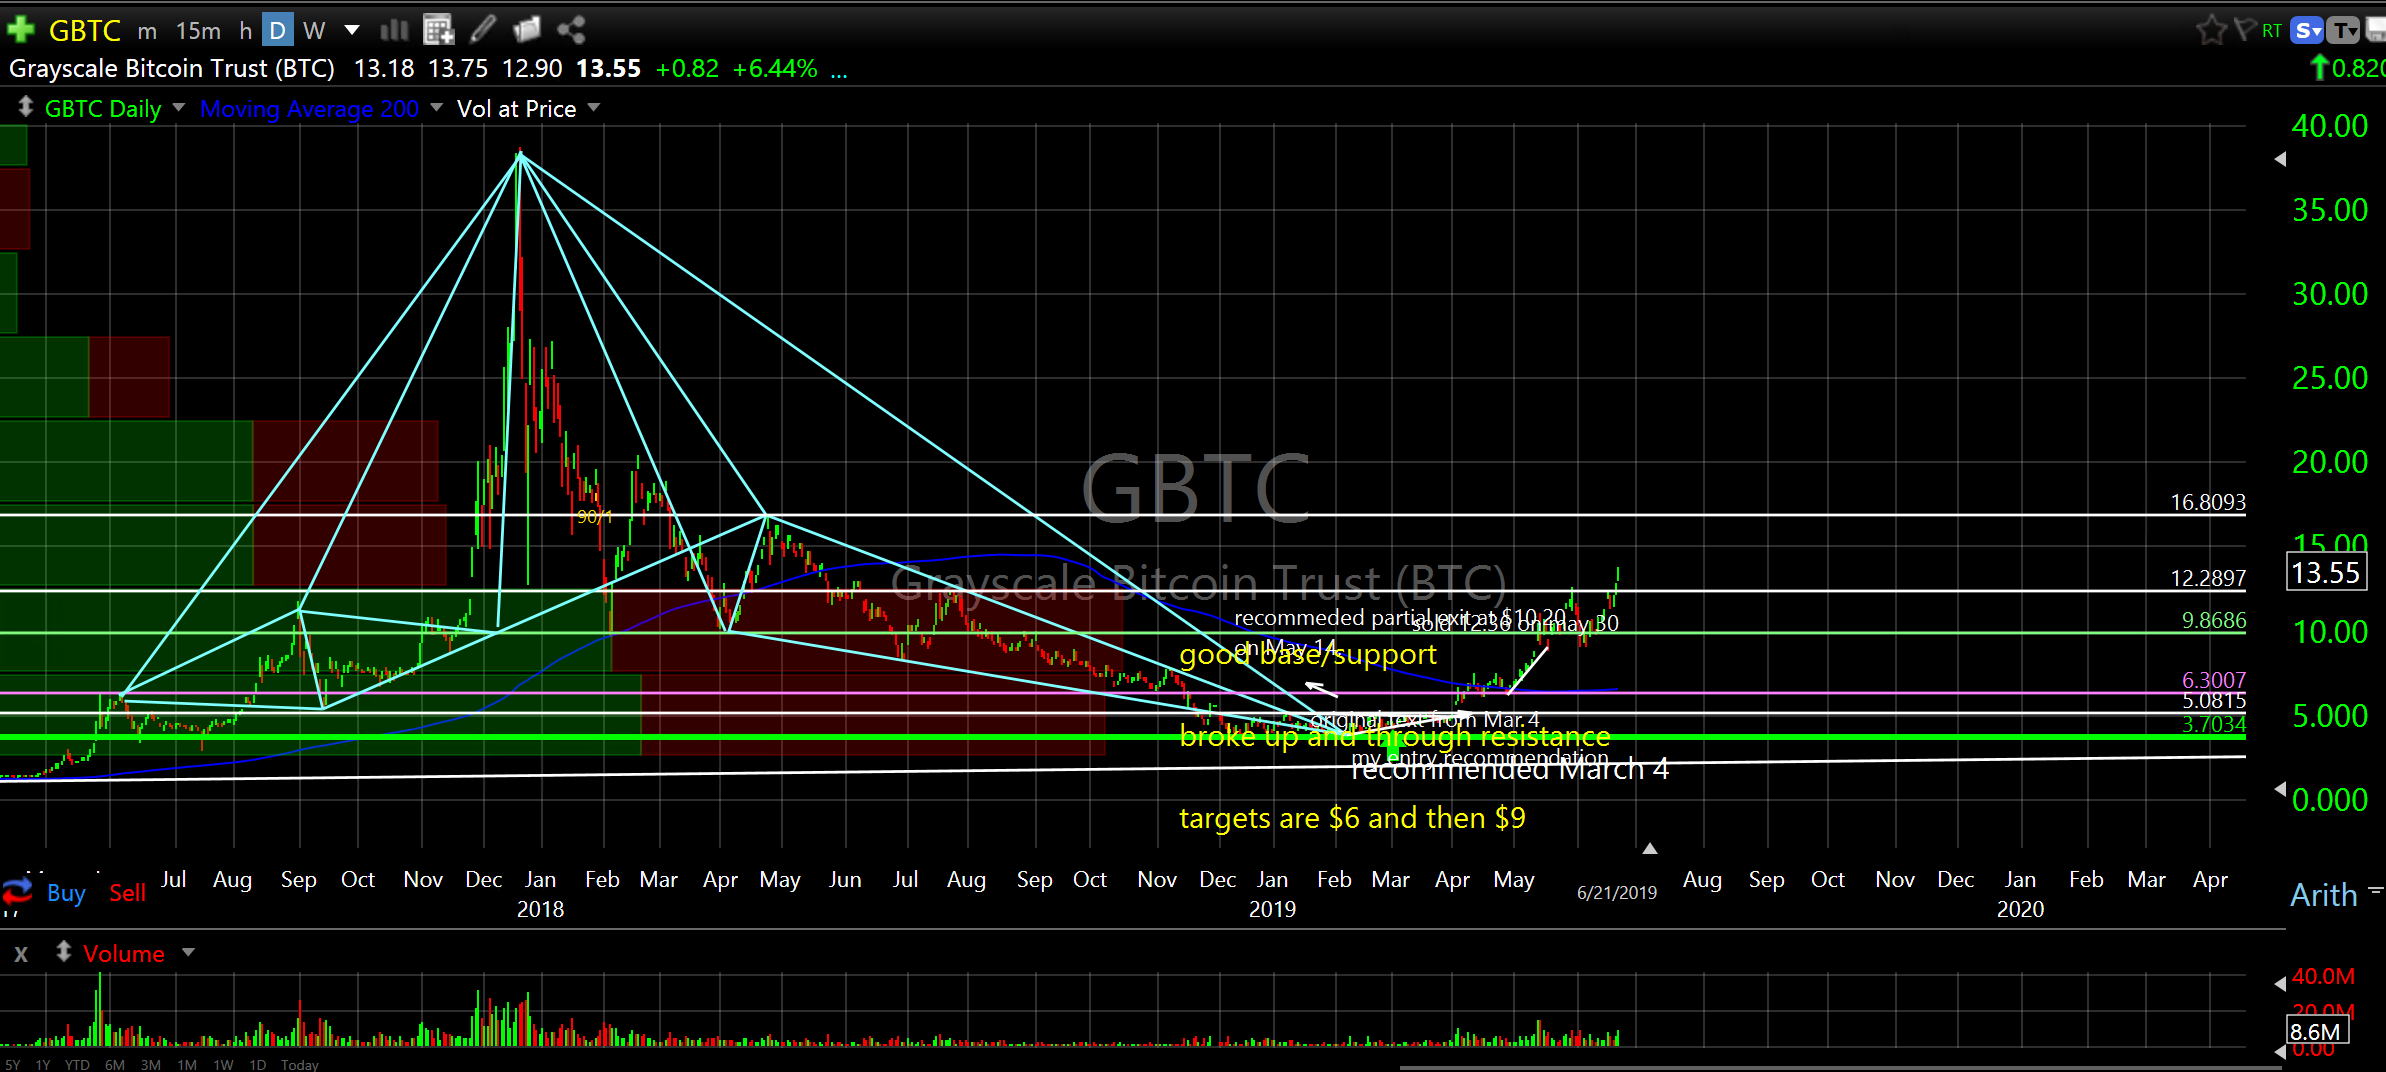Close the Volume panel with x
This screenshot has width=2386, height=1072.
pos(21,954)
